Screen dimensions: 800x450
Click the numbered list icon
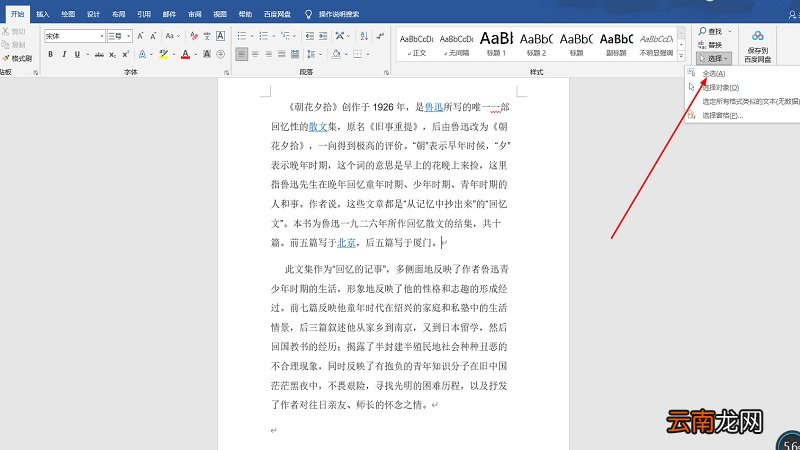tap(263, 36)
